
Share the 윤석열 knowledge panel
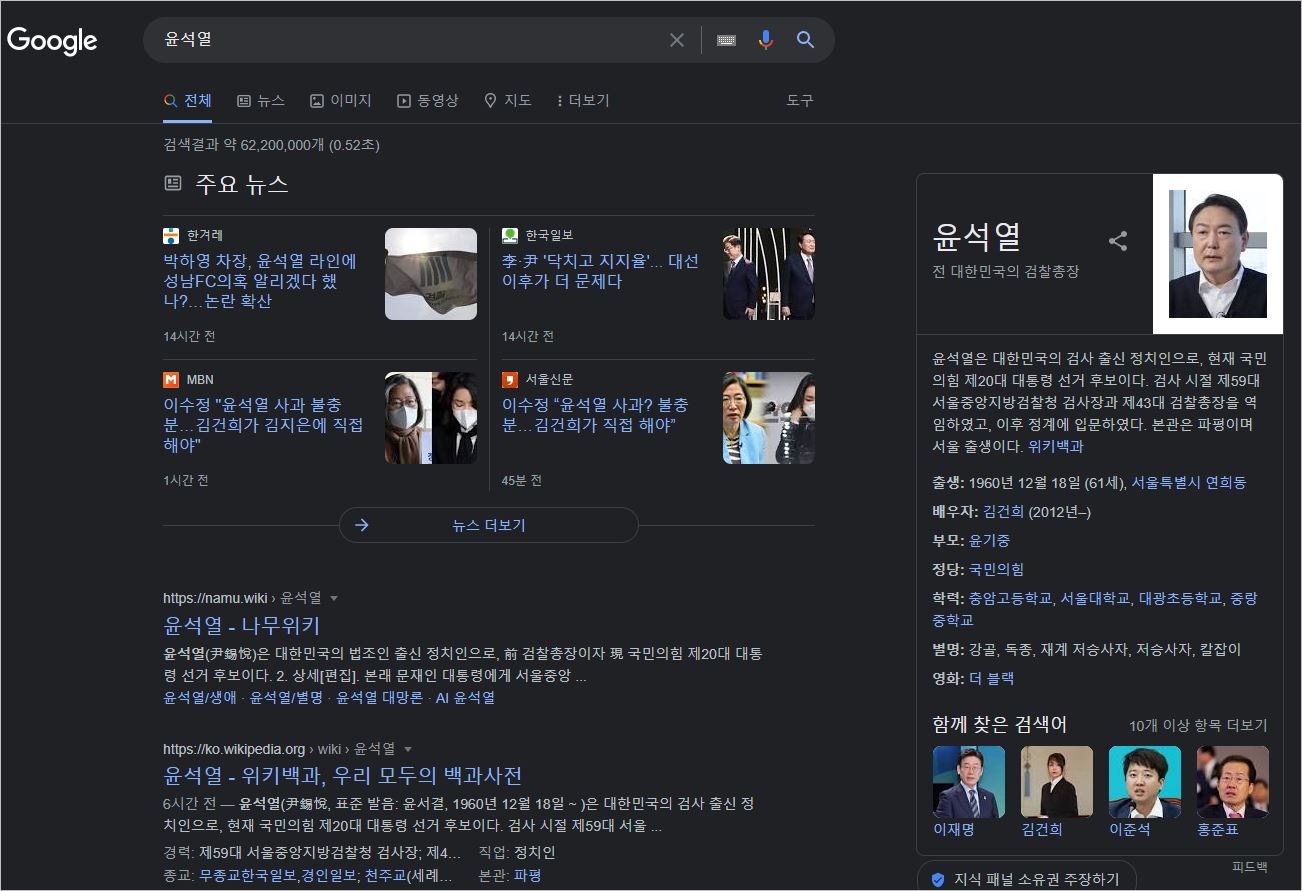[1118, 241]
